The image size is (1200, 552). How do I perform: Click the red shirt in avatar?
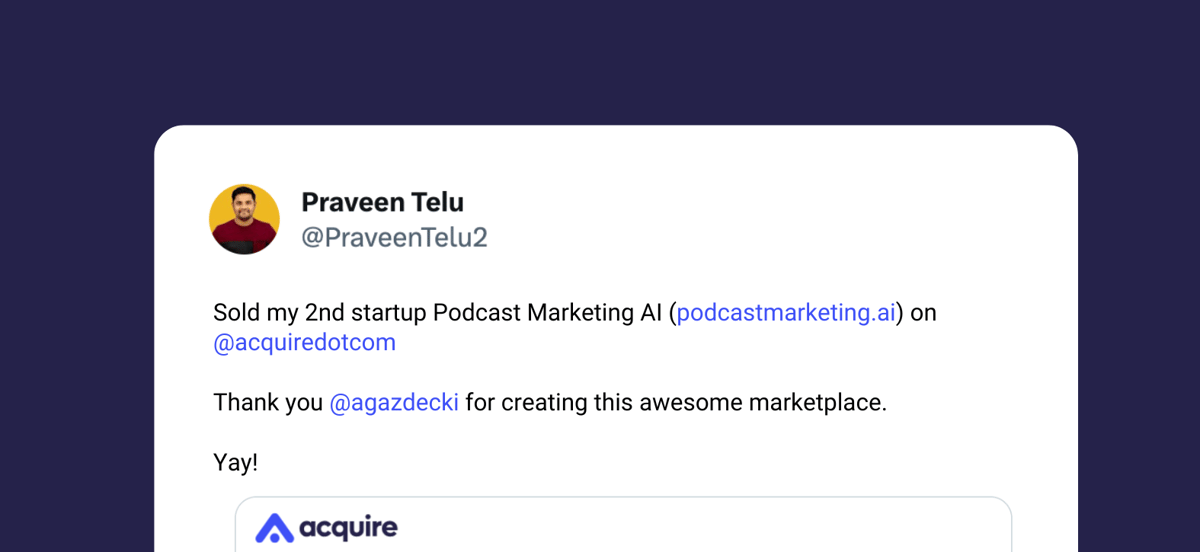click(244, 240)
